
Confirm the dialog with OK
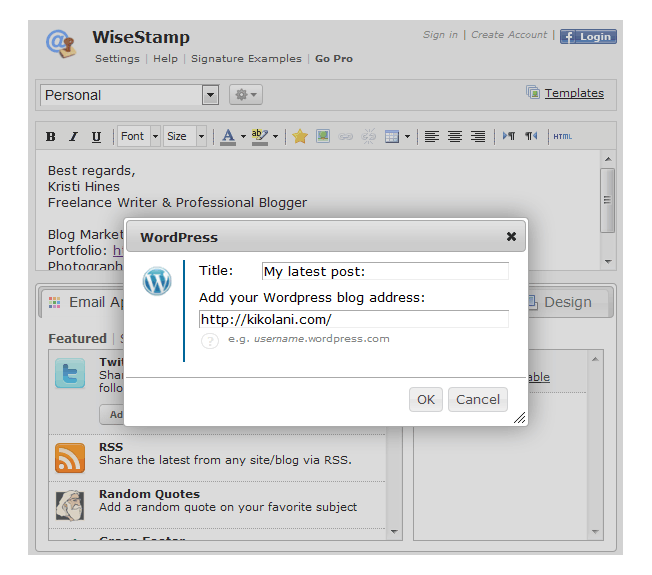click(426, 400)
